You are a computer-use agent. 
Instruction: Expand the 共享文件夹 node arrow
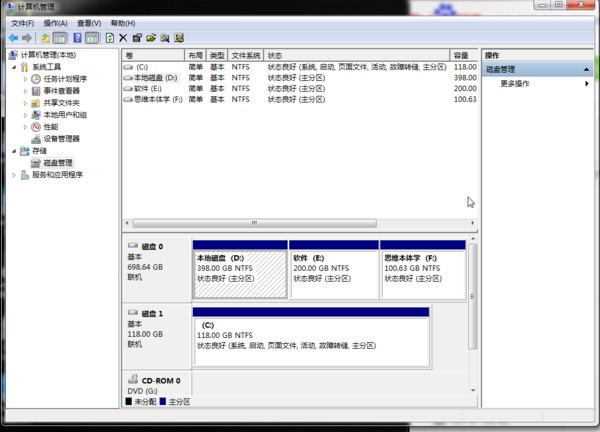click(x=25, y=103)
